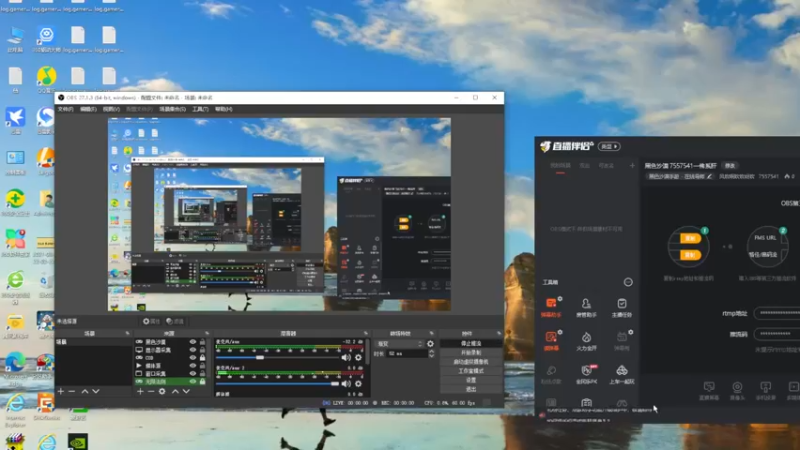Toggle visibility of 窗口采集 source
This screenshot has height=450, width=800.
click(193, 373)
